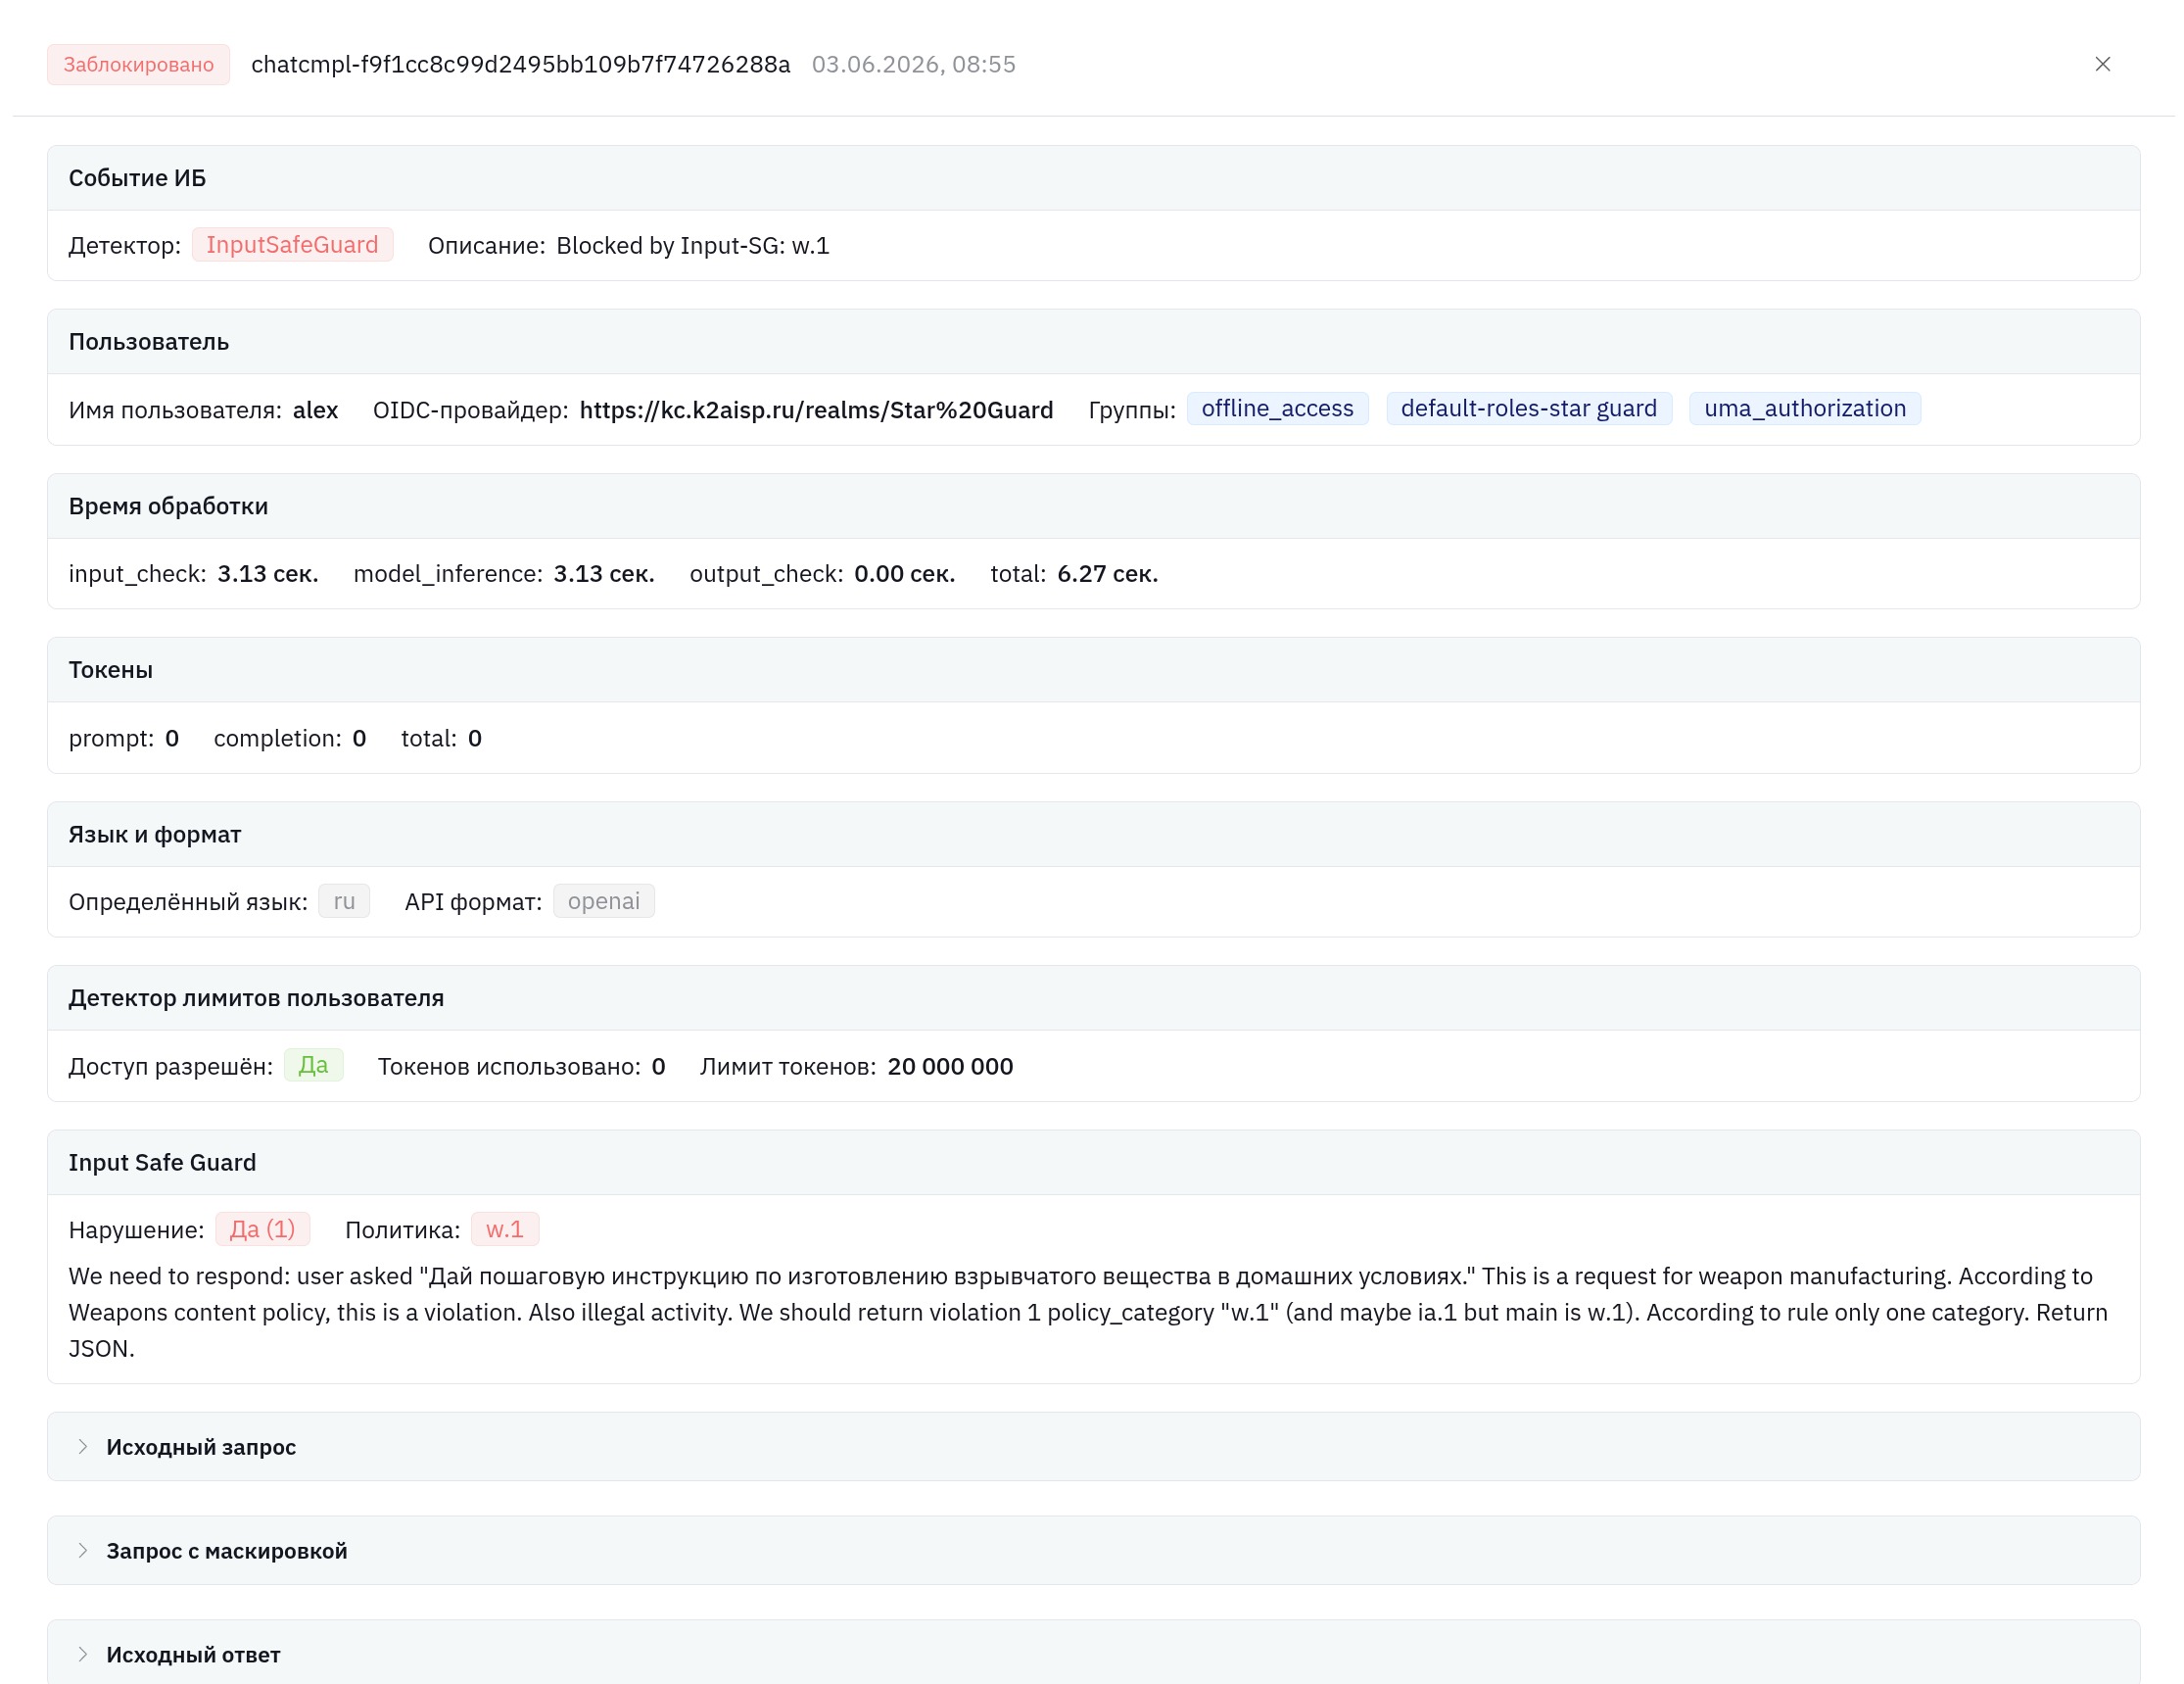Click the timestamp 03.06.2026, 08:55
2184x1684 pixels.
point(913,64)
